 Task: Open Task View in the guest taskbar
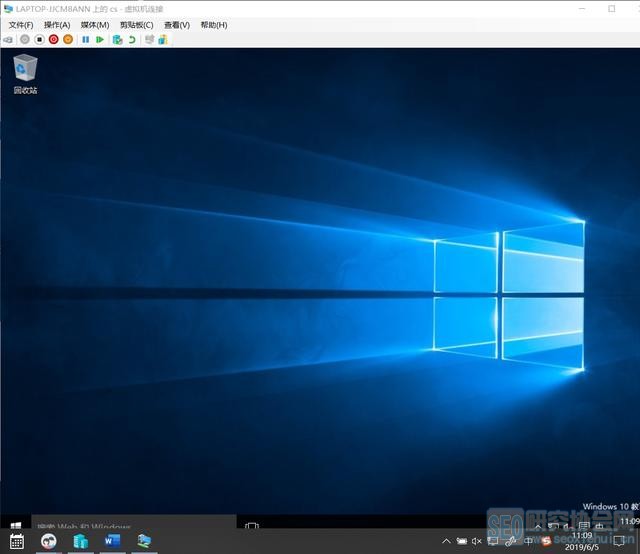click(251, 525)
